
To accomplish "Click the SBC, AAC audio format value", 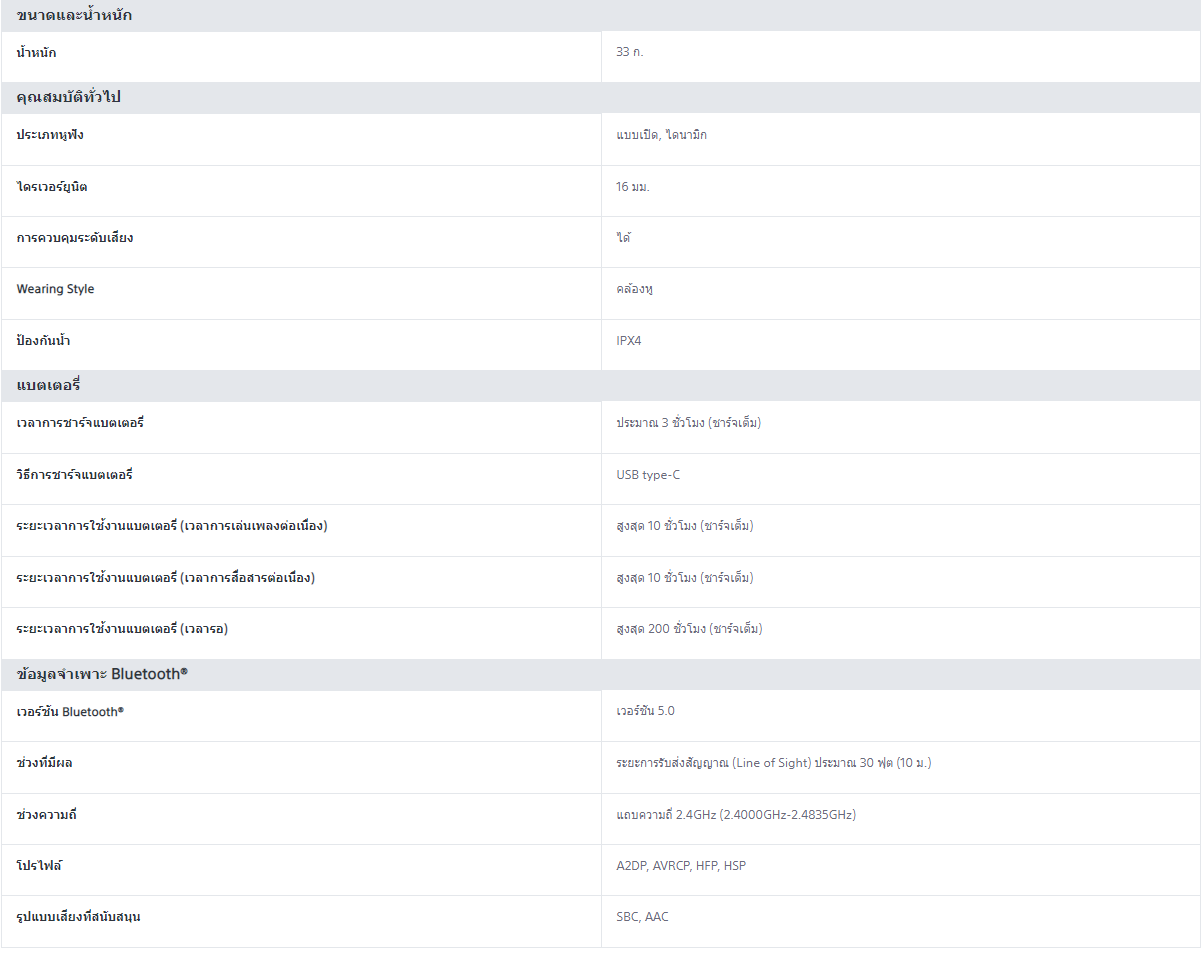I will (x=642, y=917).
